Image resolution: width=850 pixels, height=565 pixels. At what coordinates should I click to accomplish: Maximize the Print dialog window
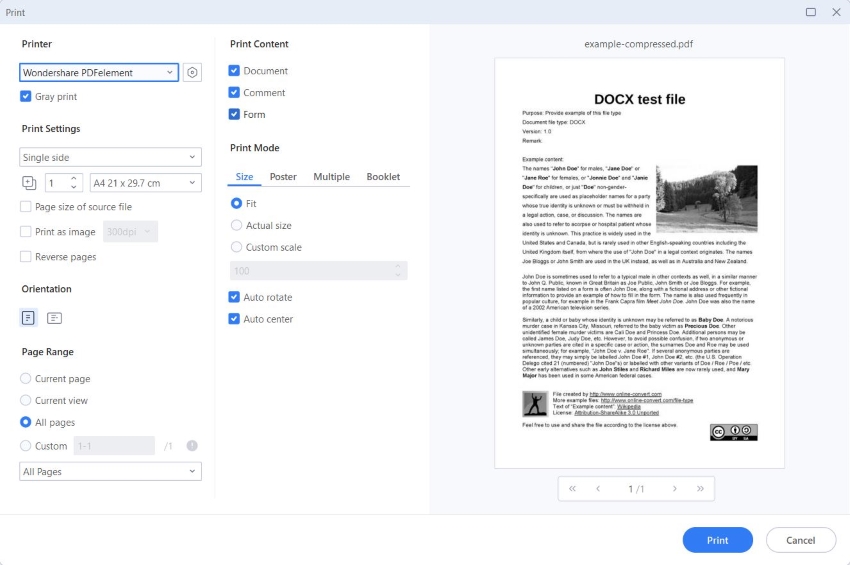click(810, 12)
